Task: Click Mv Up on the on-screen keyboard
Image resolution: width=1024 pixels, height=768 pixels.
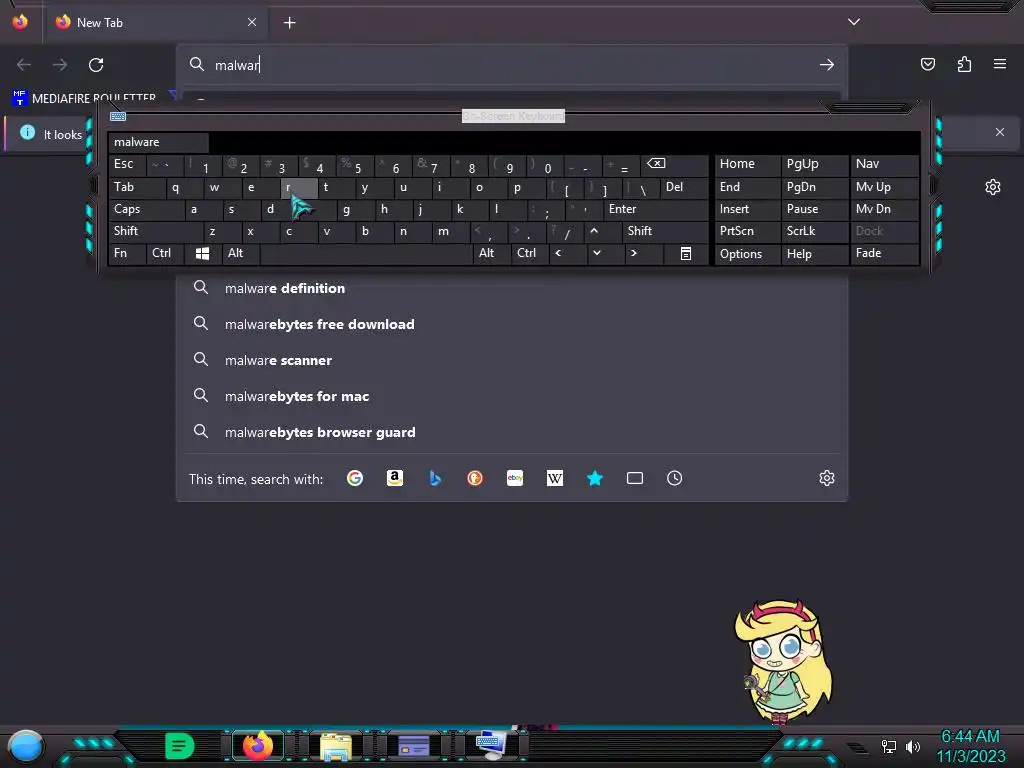Action: (884, 187)
